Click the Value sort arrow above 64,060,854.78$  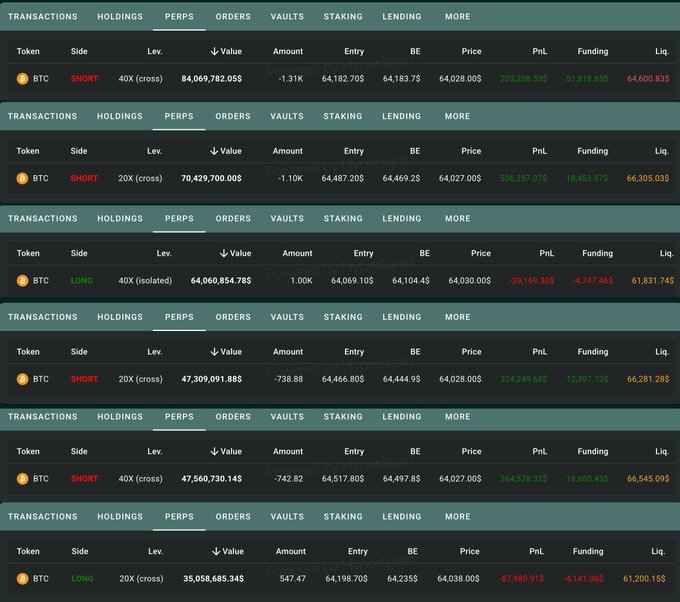pyautogui.click(x=224, y=253)
